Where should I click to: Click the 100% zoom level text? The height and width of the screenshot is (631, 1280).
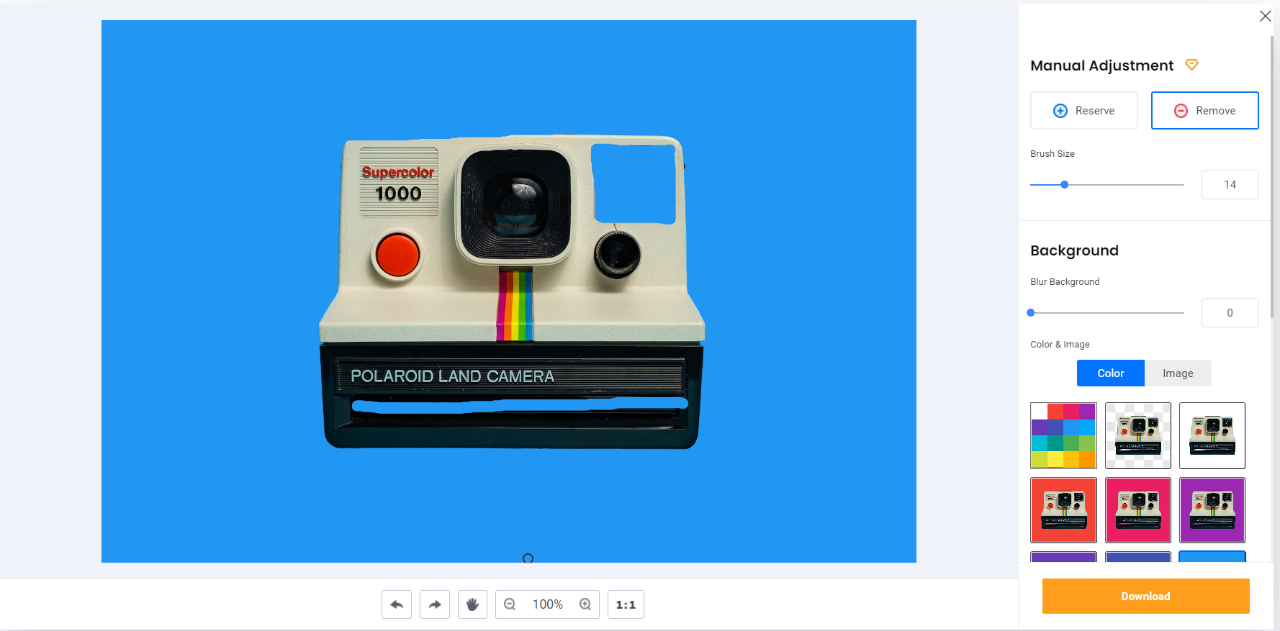point(547,604)
